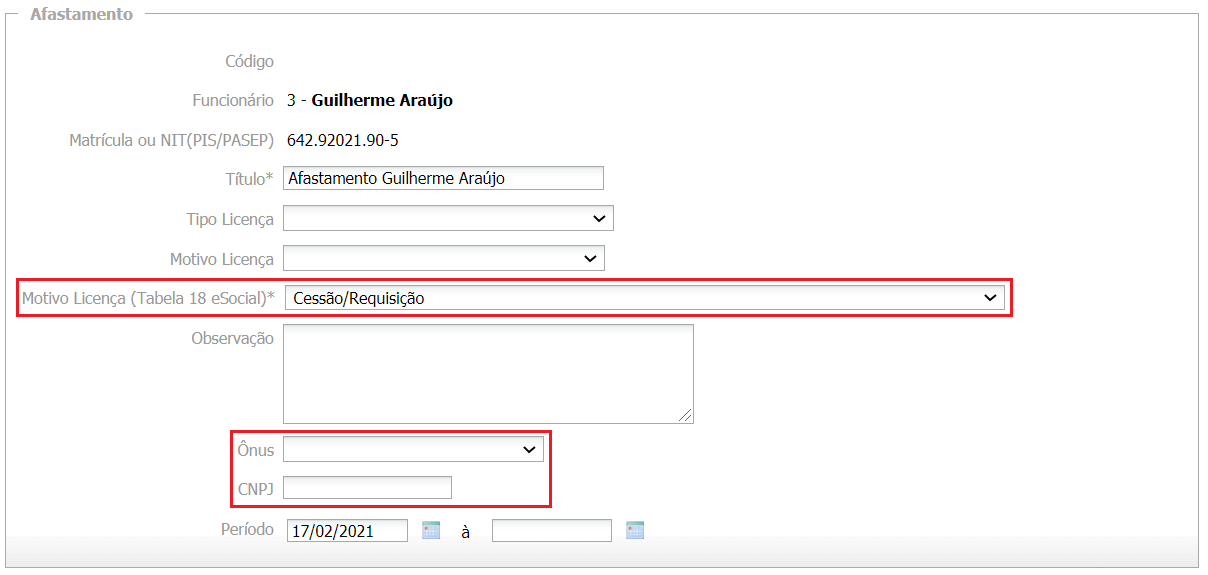Click the empty Período end date field
Image resolution: width=1208 pixels, height=575 pixels.
[x=551, y=531]
